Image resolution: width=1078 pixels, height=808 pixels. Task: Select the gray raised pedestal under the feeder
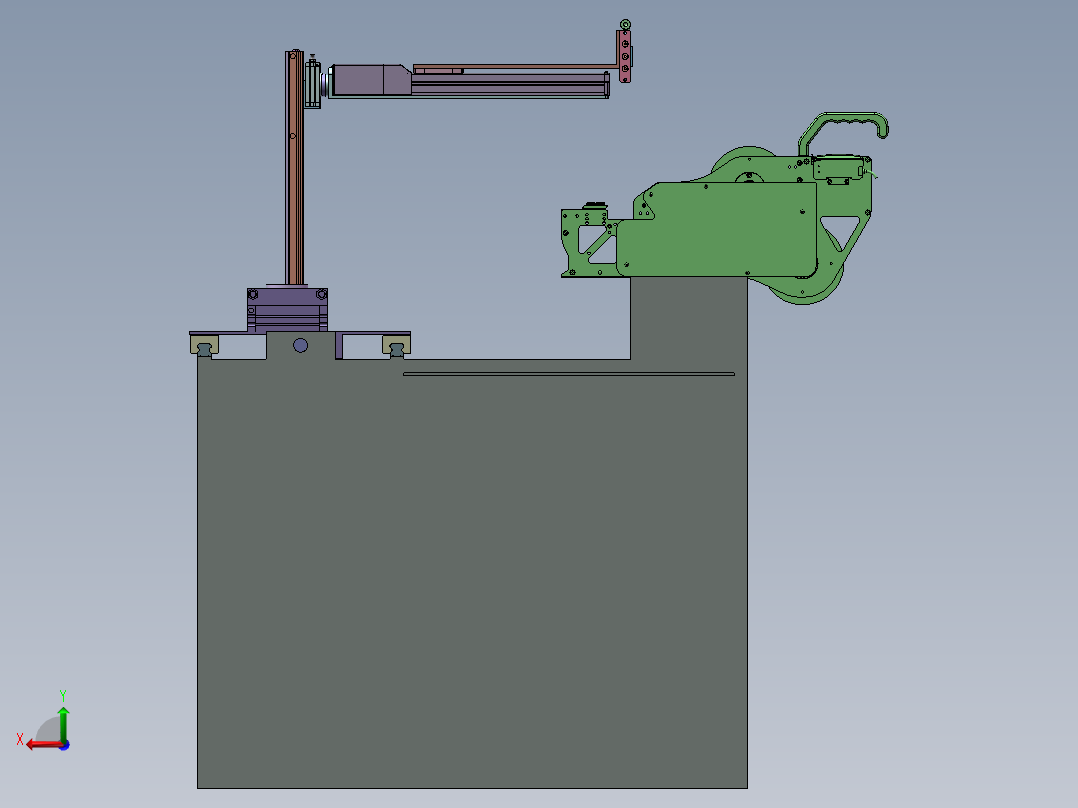coord(689,318)
